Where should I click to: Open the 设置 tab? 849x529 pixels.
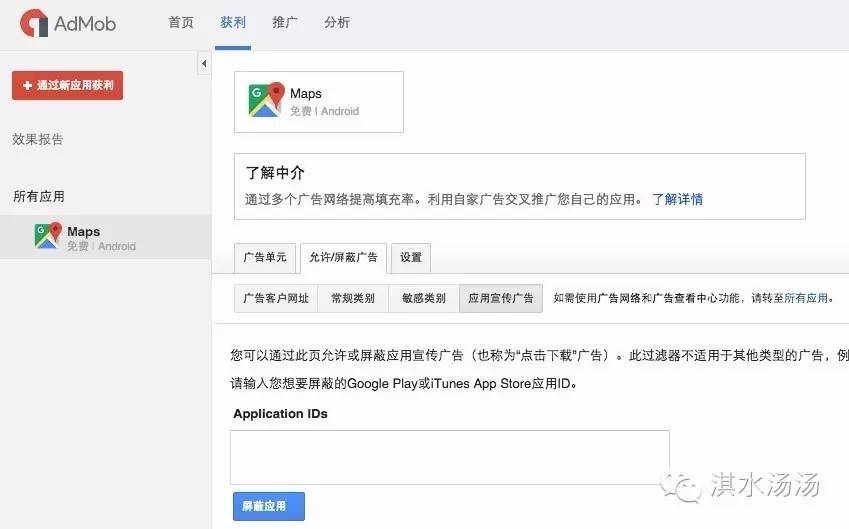coord(411,258)
